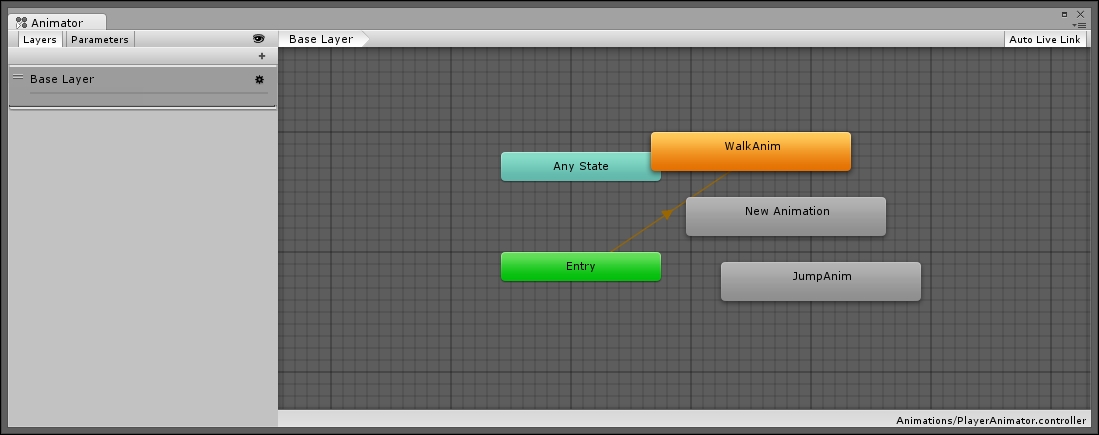Click the Base Layer breadcrumb

pos(321,39)
